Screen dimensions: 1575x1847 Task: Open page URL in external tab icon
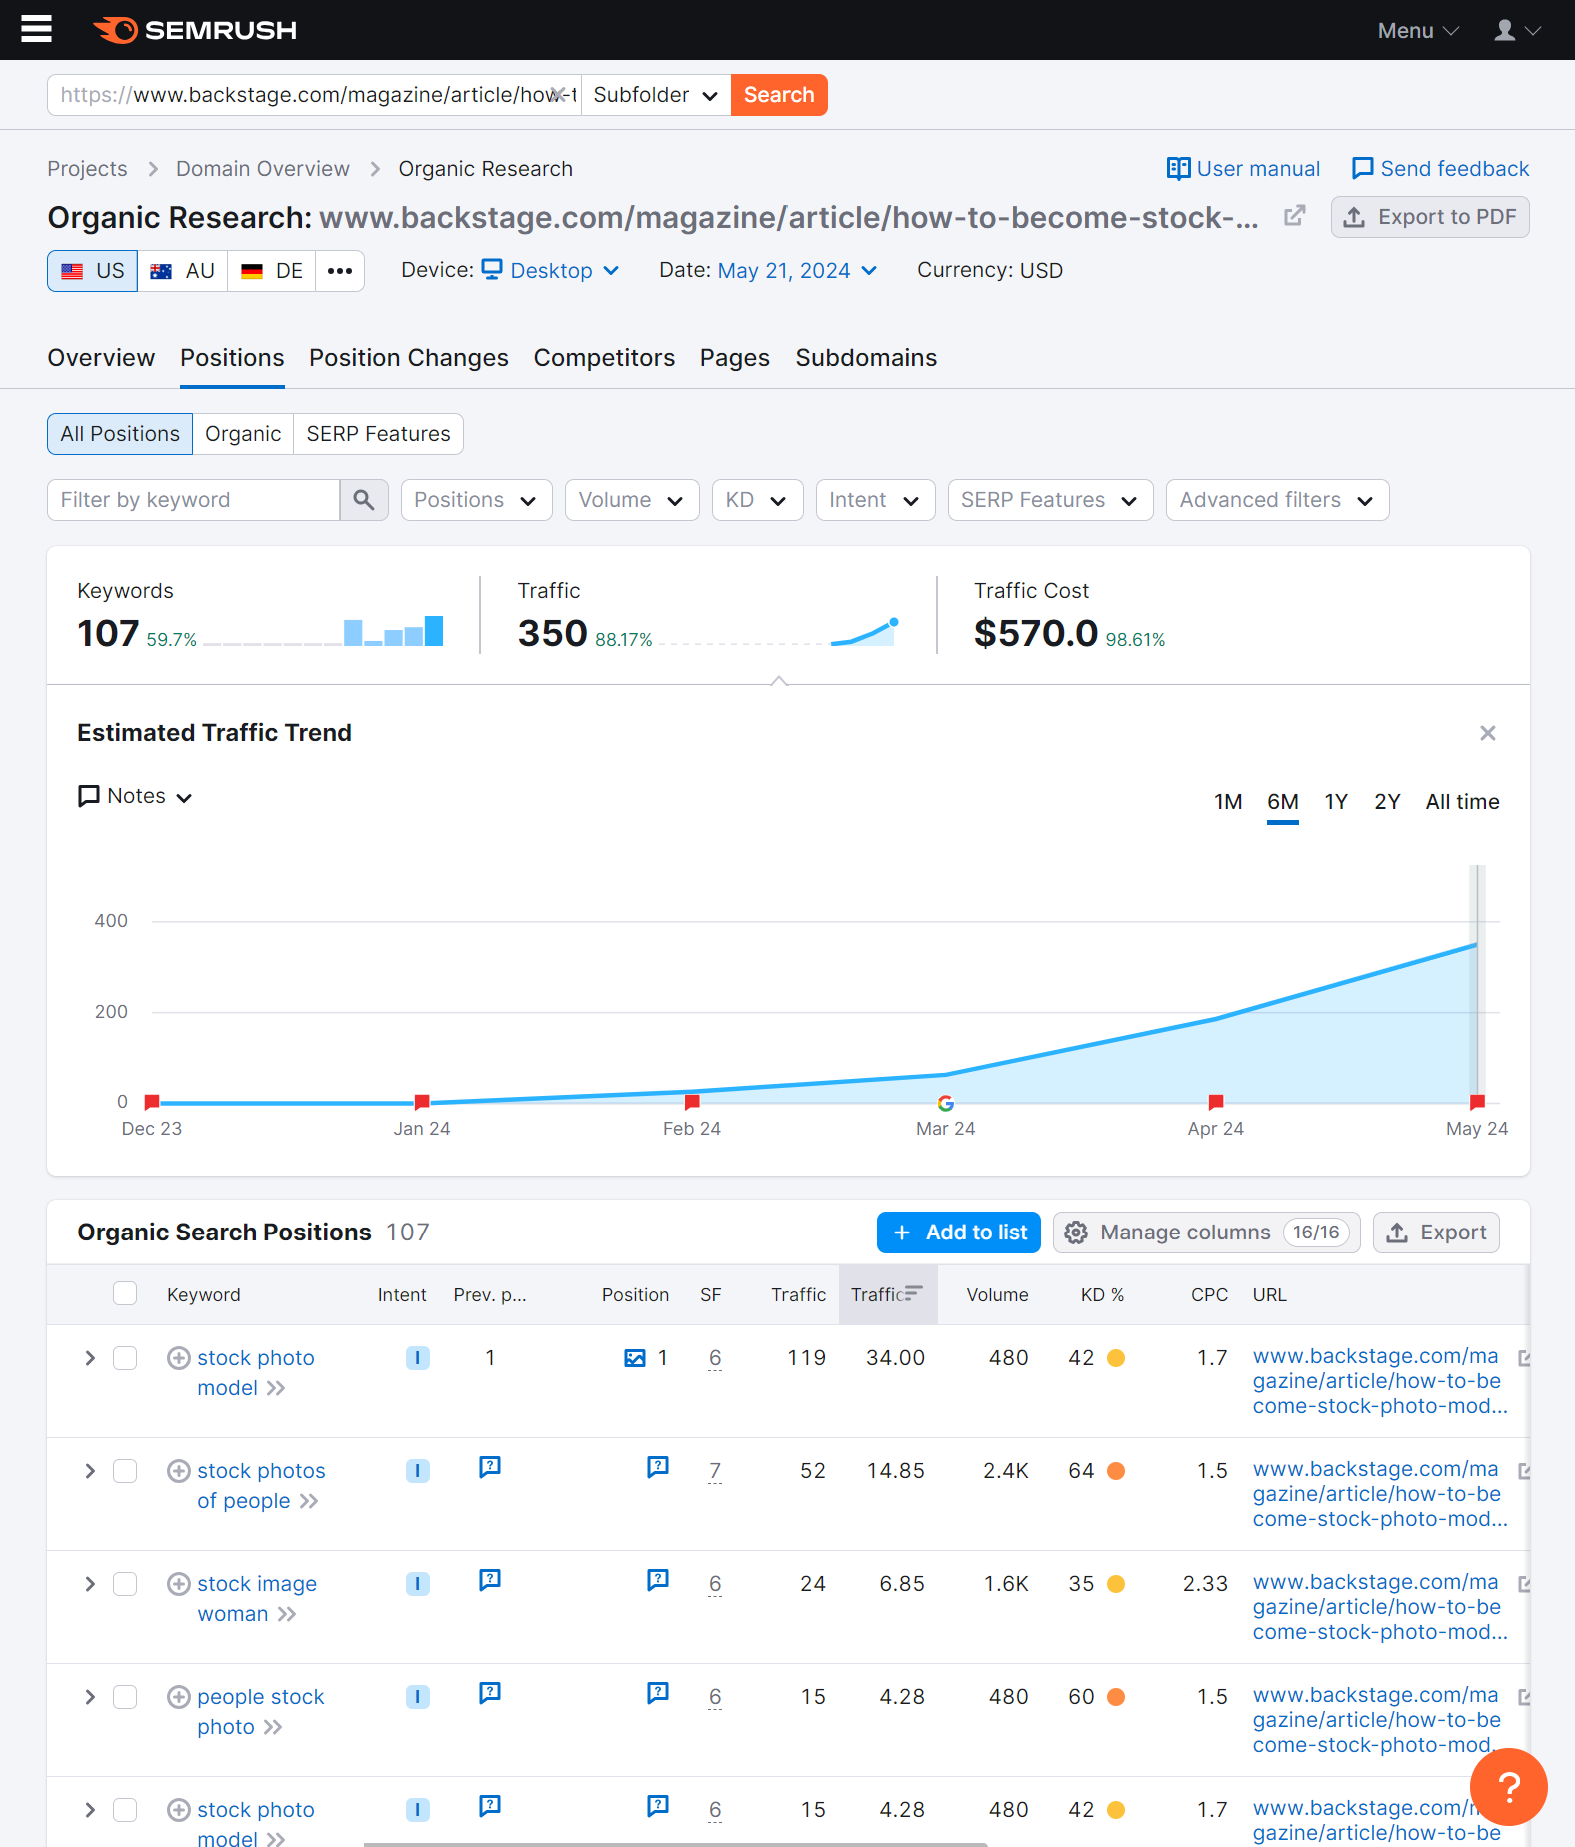tap(1295, 216)
